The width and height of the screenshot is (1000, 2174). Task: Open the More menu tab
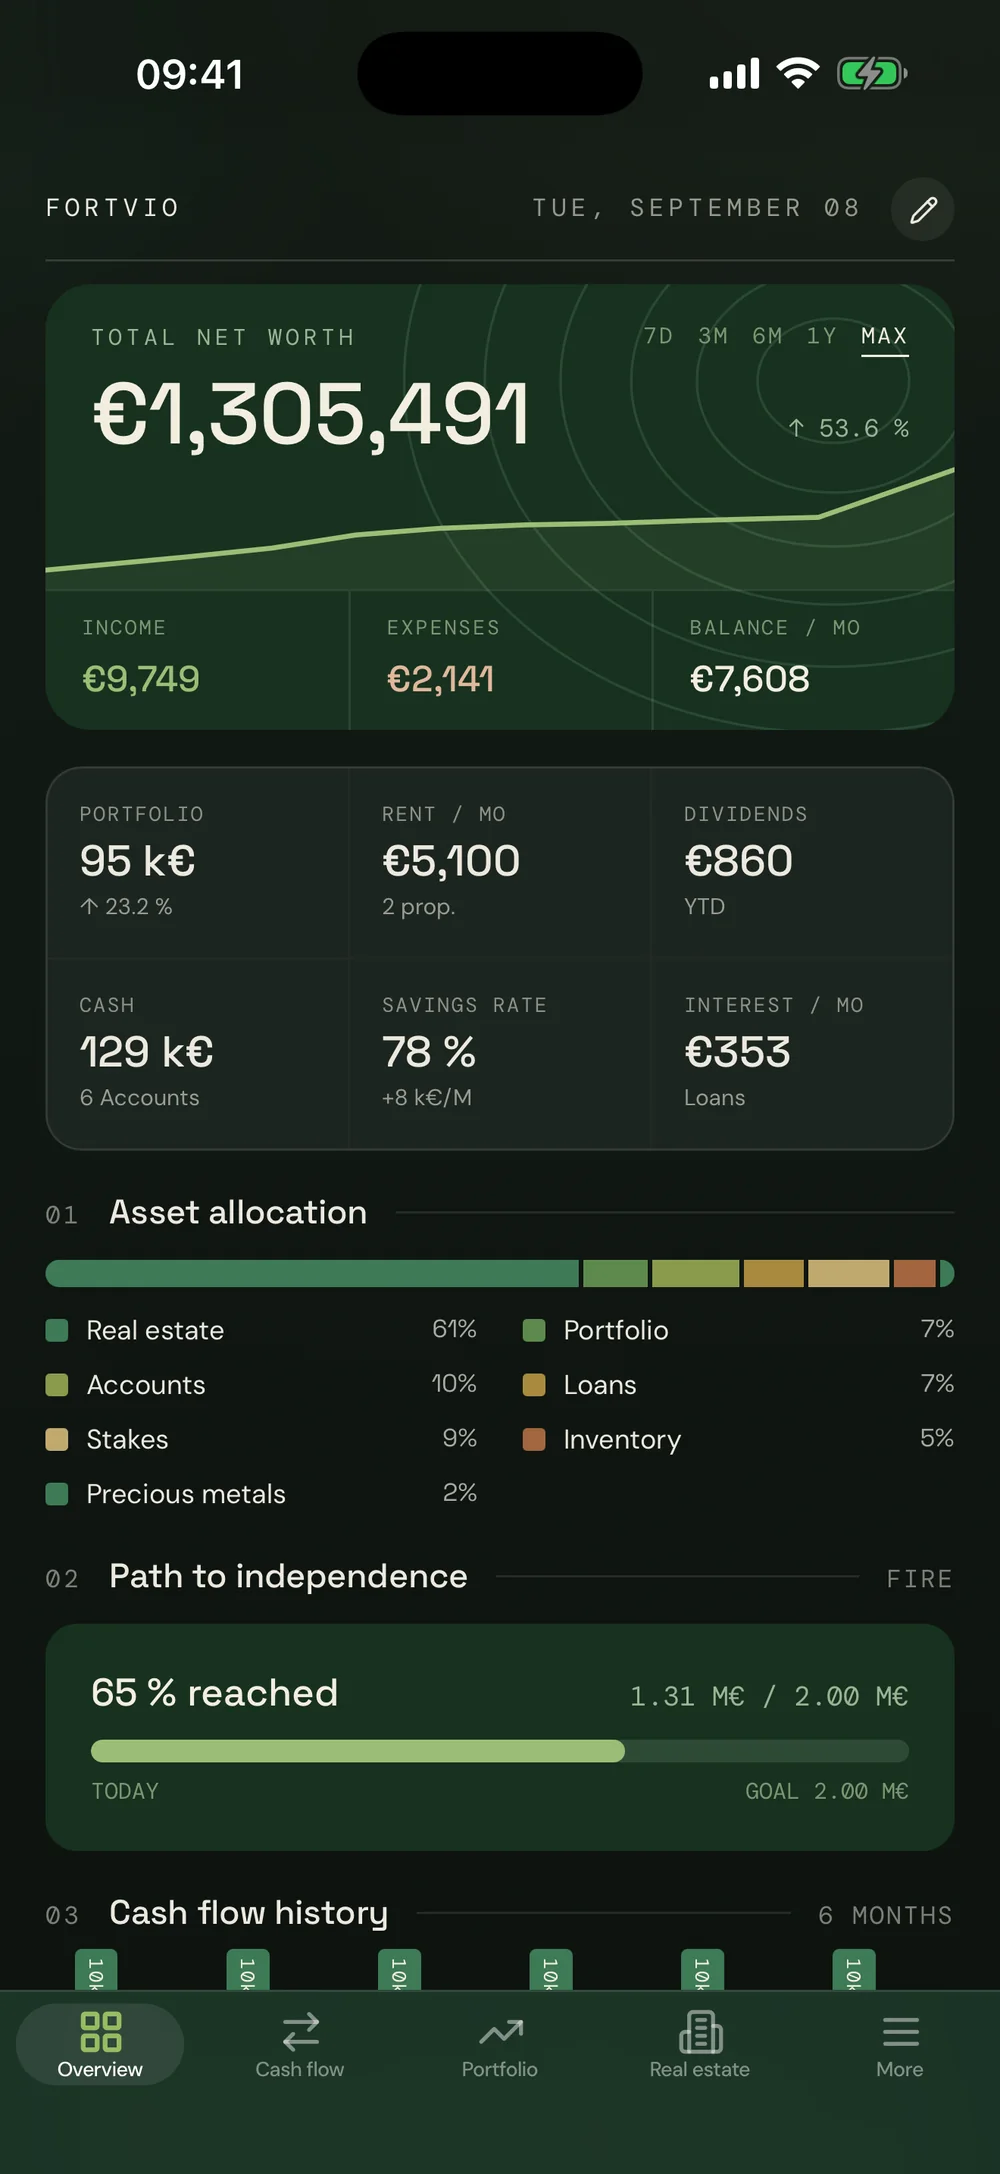point(900,2045)
